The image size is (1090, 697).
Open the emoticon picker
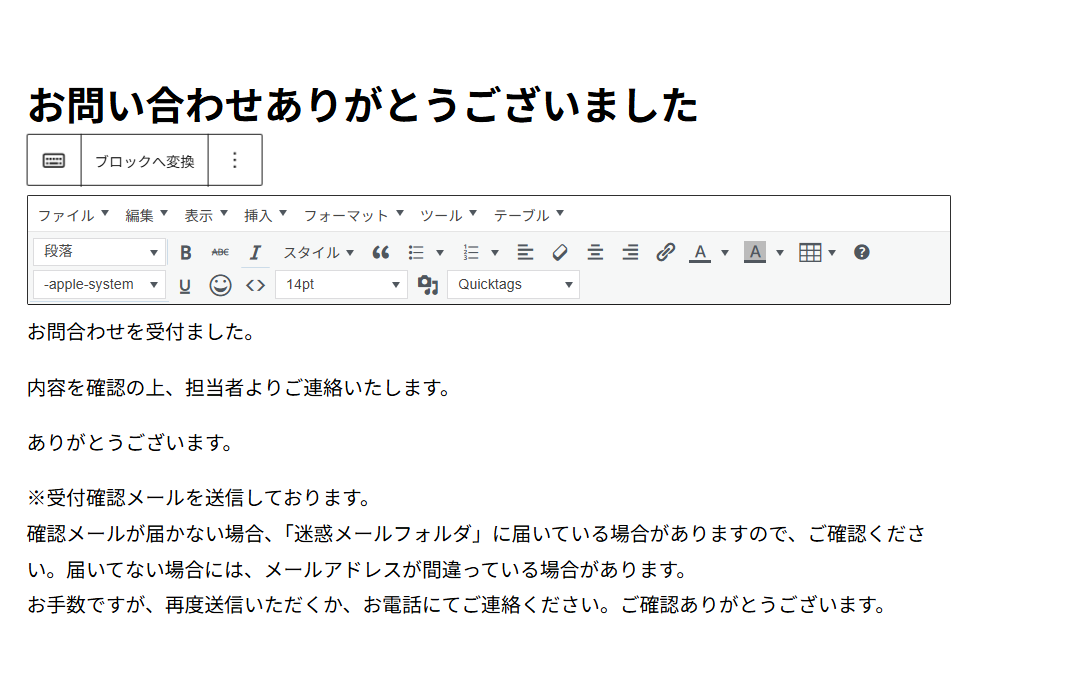pos(220,286)
